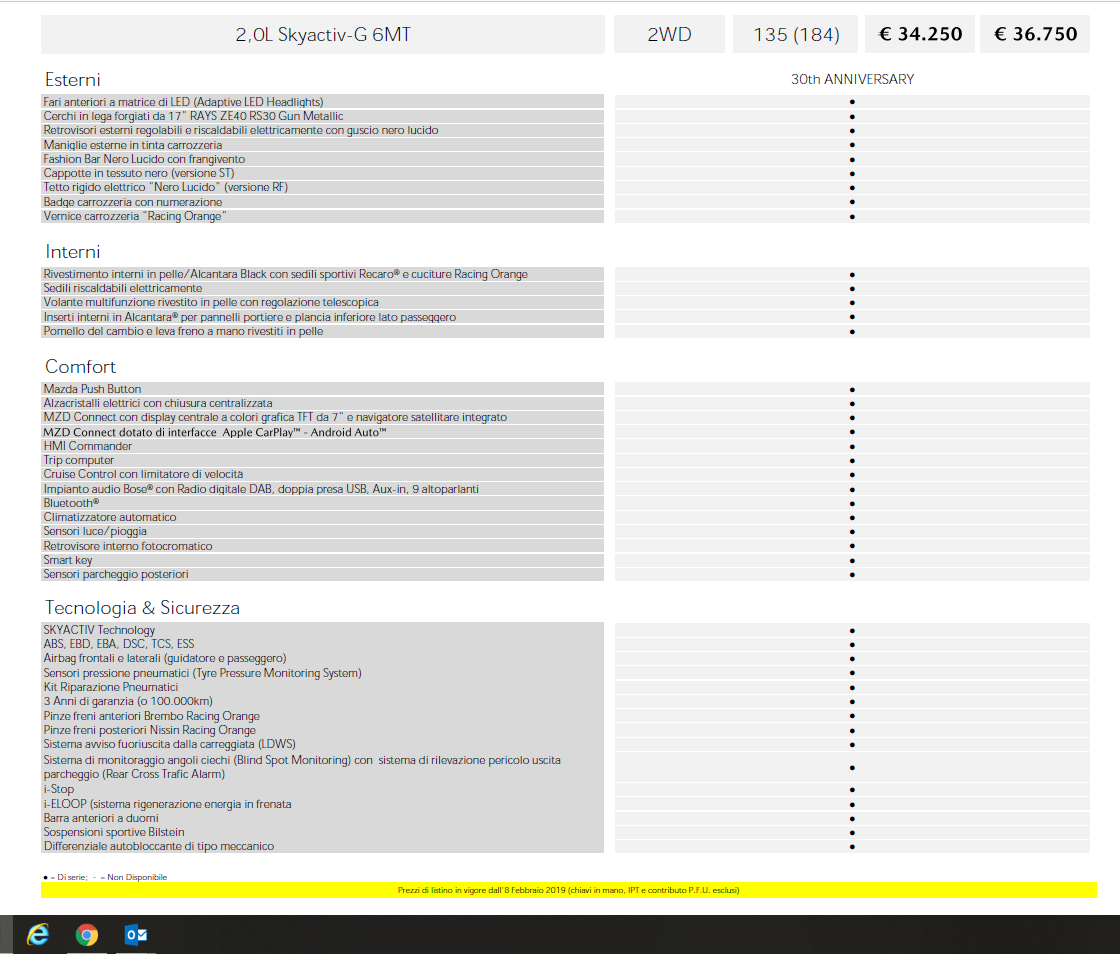Select the 'Smart key' row
Viewport: 1120px width, 954px height.
pos(322,561)
